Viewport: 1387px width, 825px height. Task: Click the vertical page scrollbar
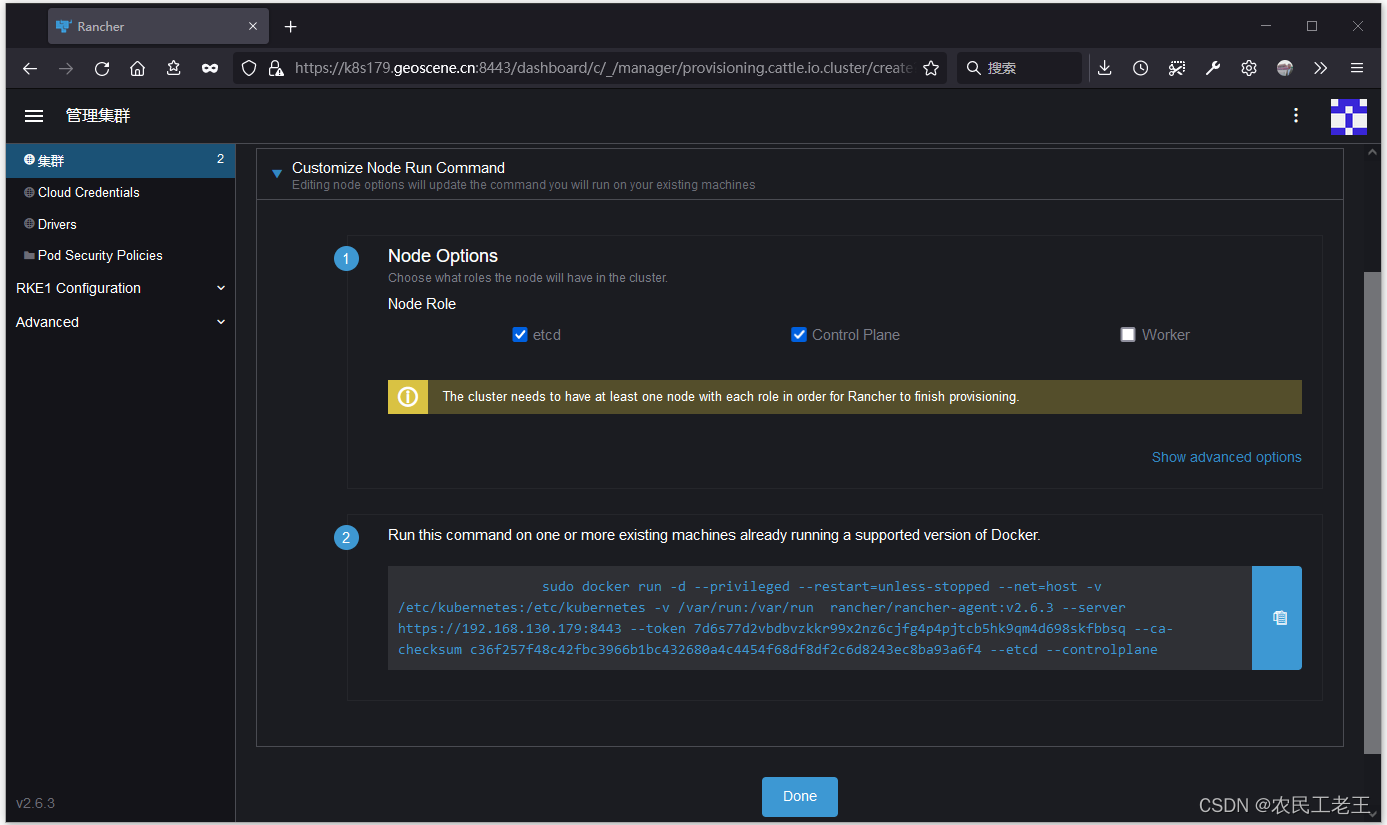[1372, 512]
